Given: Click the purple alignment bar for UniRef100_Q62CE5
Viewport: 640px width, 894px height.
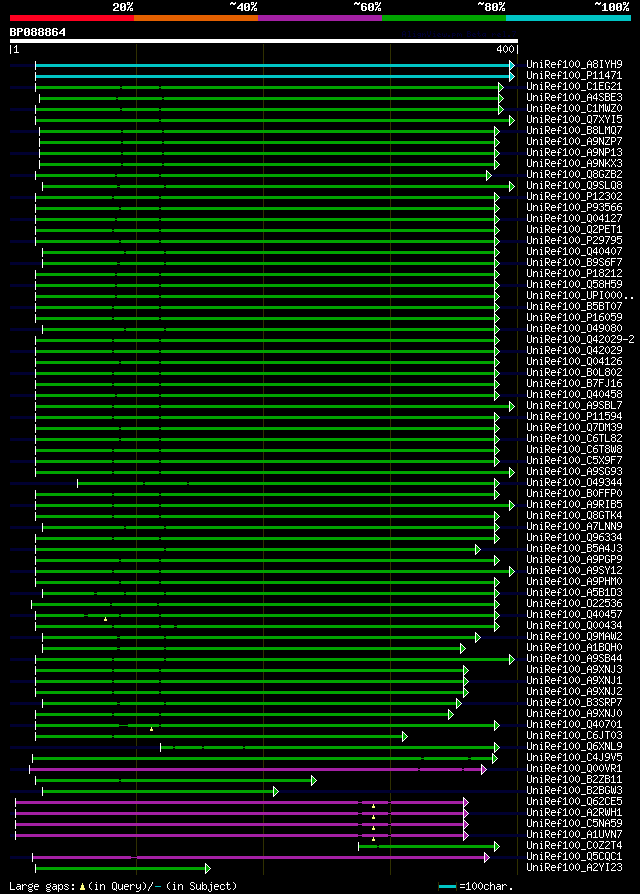Looking at the screenshot, I should pyautogui.click(x=240, y=802).
